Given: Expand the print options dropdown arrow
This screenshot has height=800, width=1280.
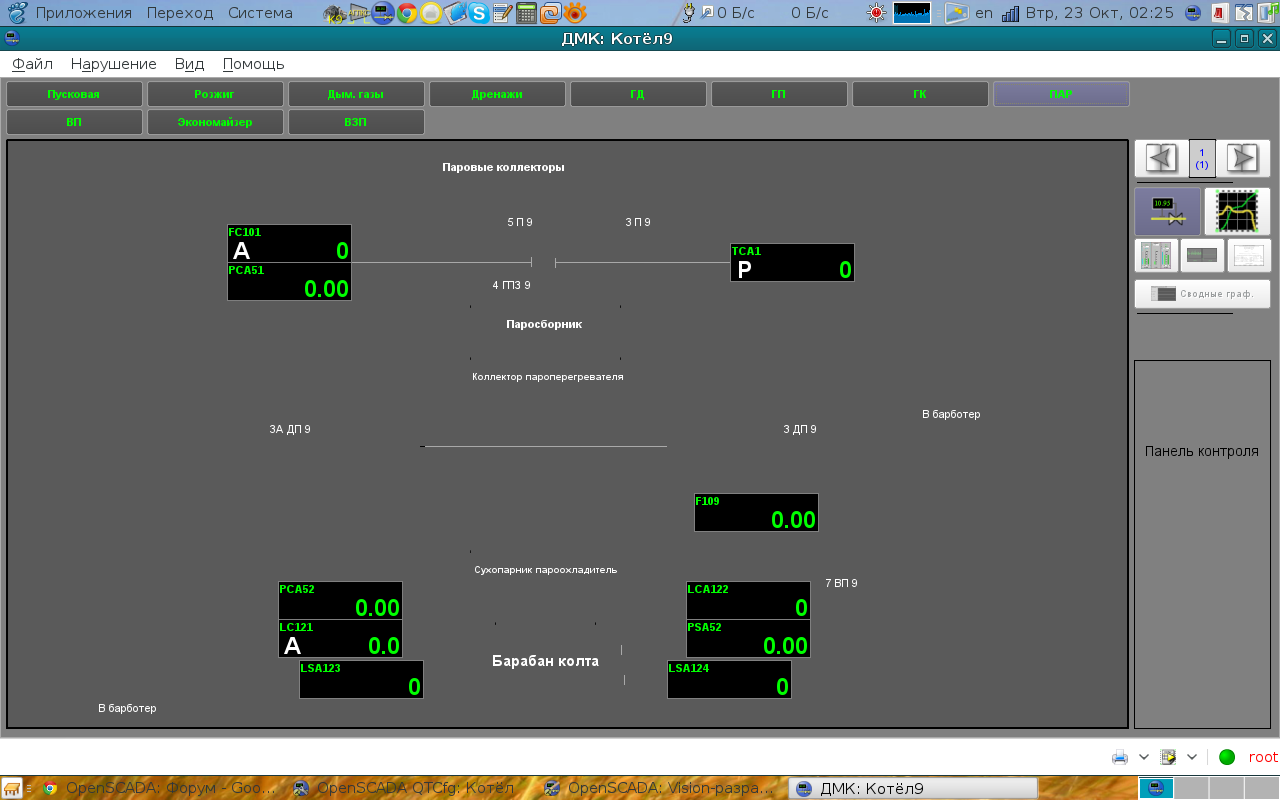Looking at the screenshot, I should click(x=1143, y=757).
